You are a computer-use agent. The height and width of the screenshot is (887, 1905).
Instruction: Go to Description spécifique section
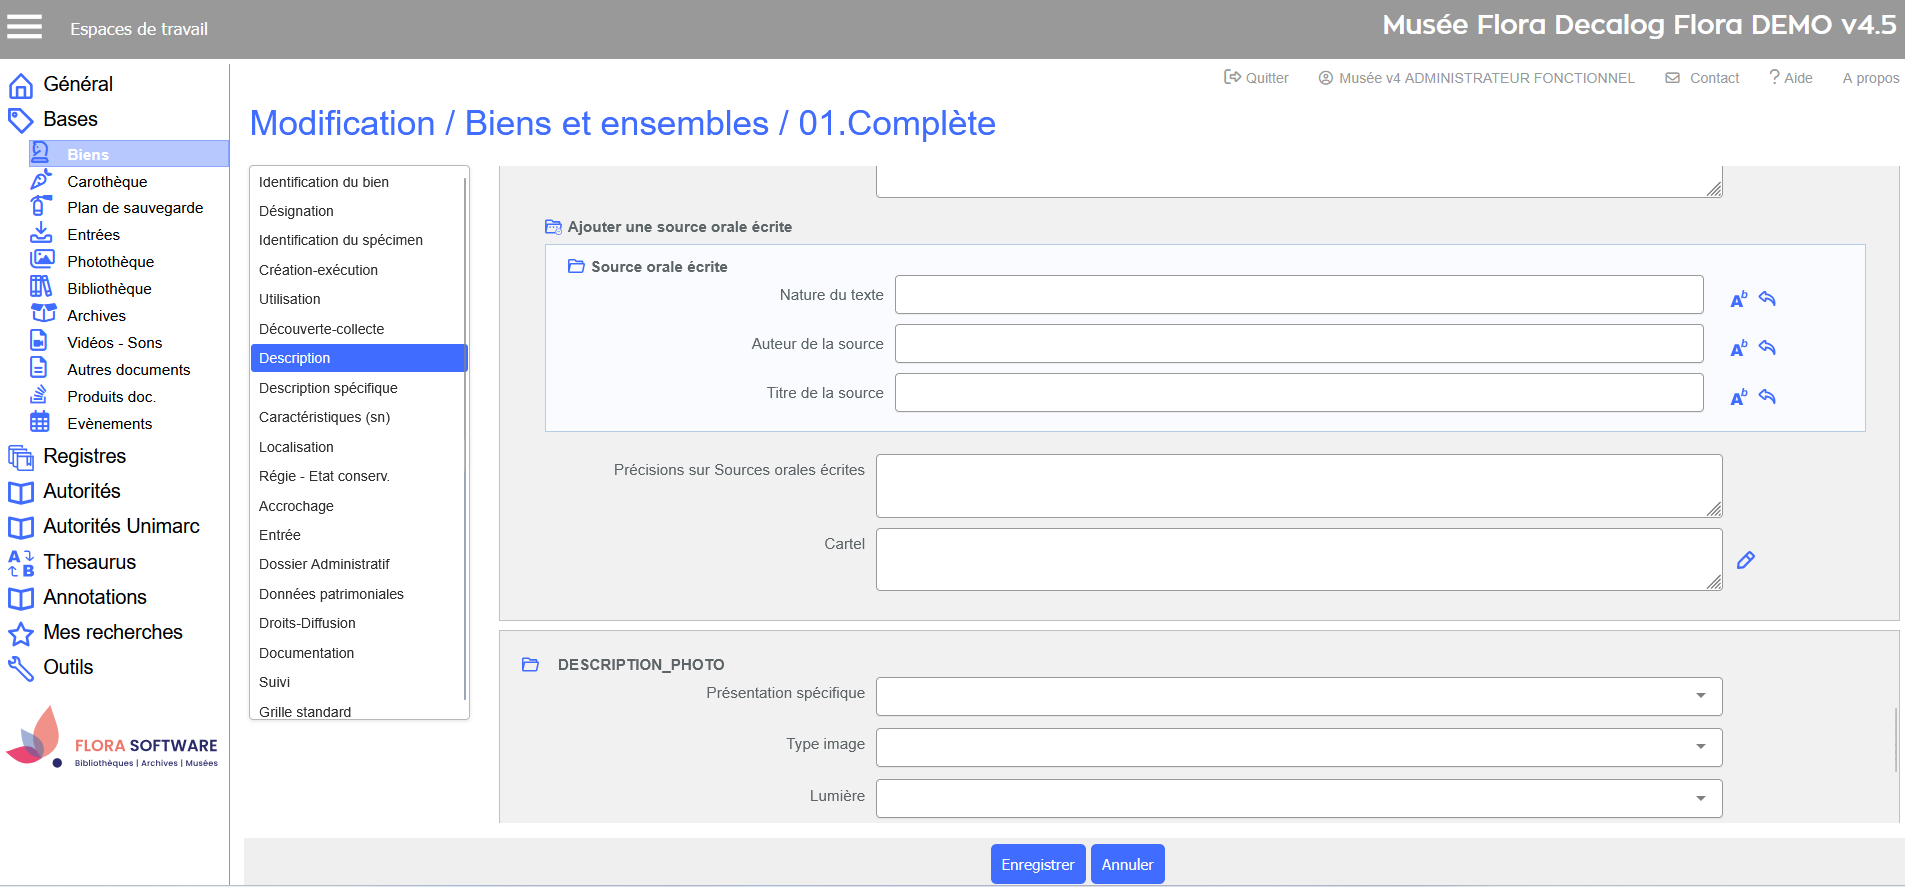click(x=328, y=388)
